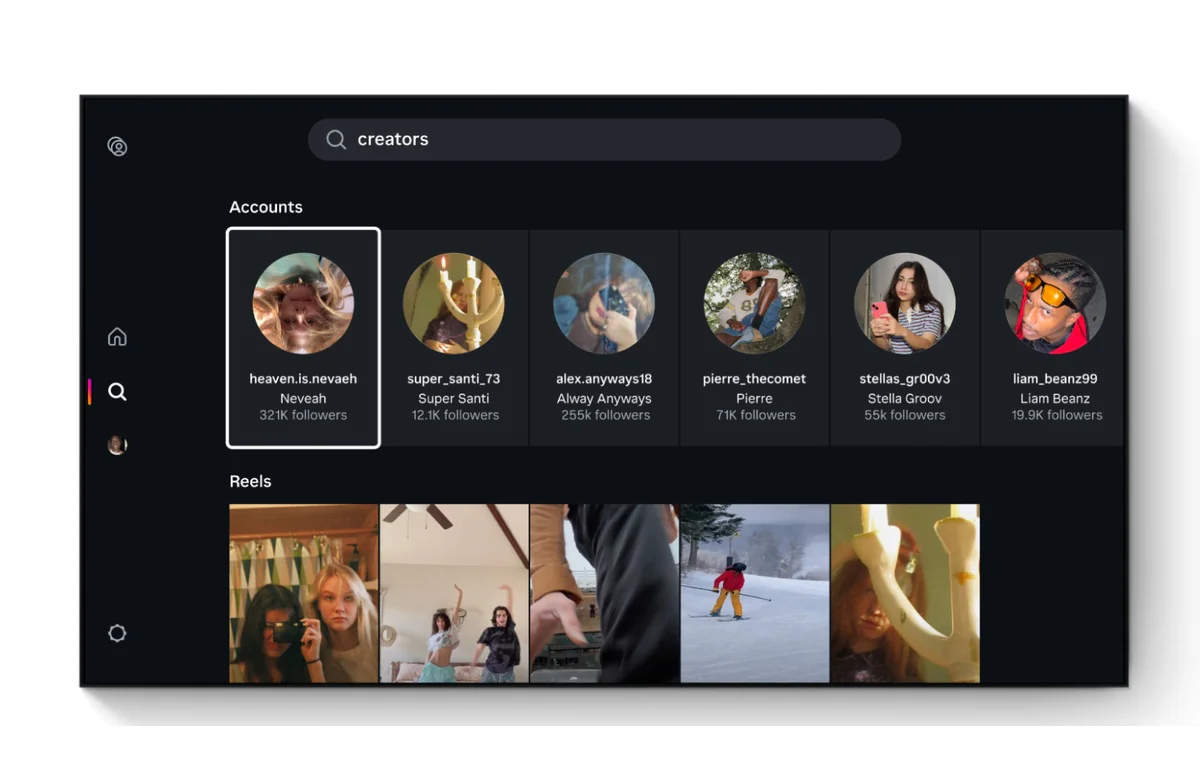Click the 71K followers text
The image size is (1200, 778).
(x=756, y=415)
